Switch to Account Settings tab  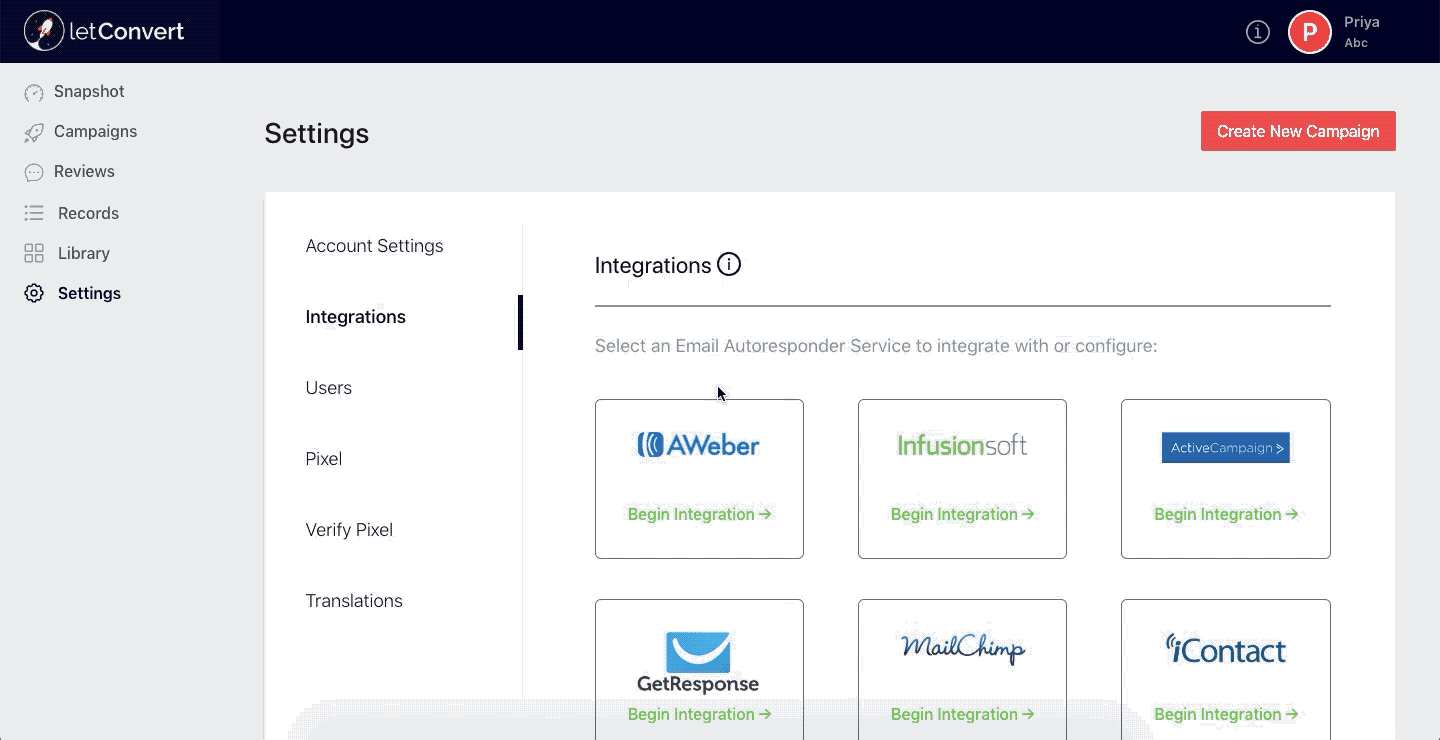(x=374, y=246)
